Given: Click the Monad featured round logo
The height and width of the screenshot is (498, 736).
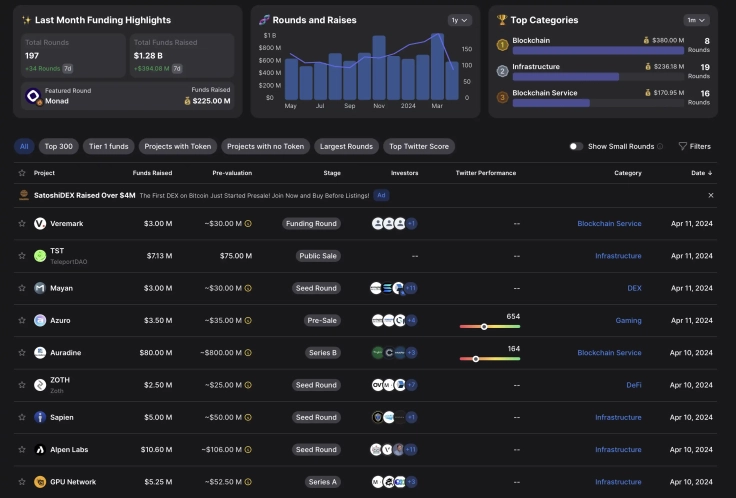Looking at the screenshot, I should tap(33, 96).
